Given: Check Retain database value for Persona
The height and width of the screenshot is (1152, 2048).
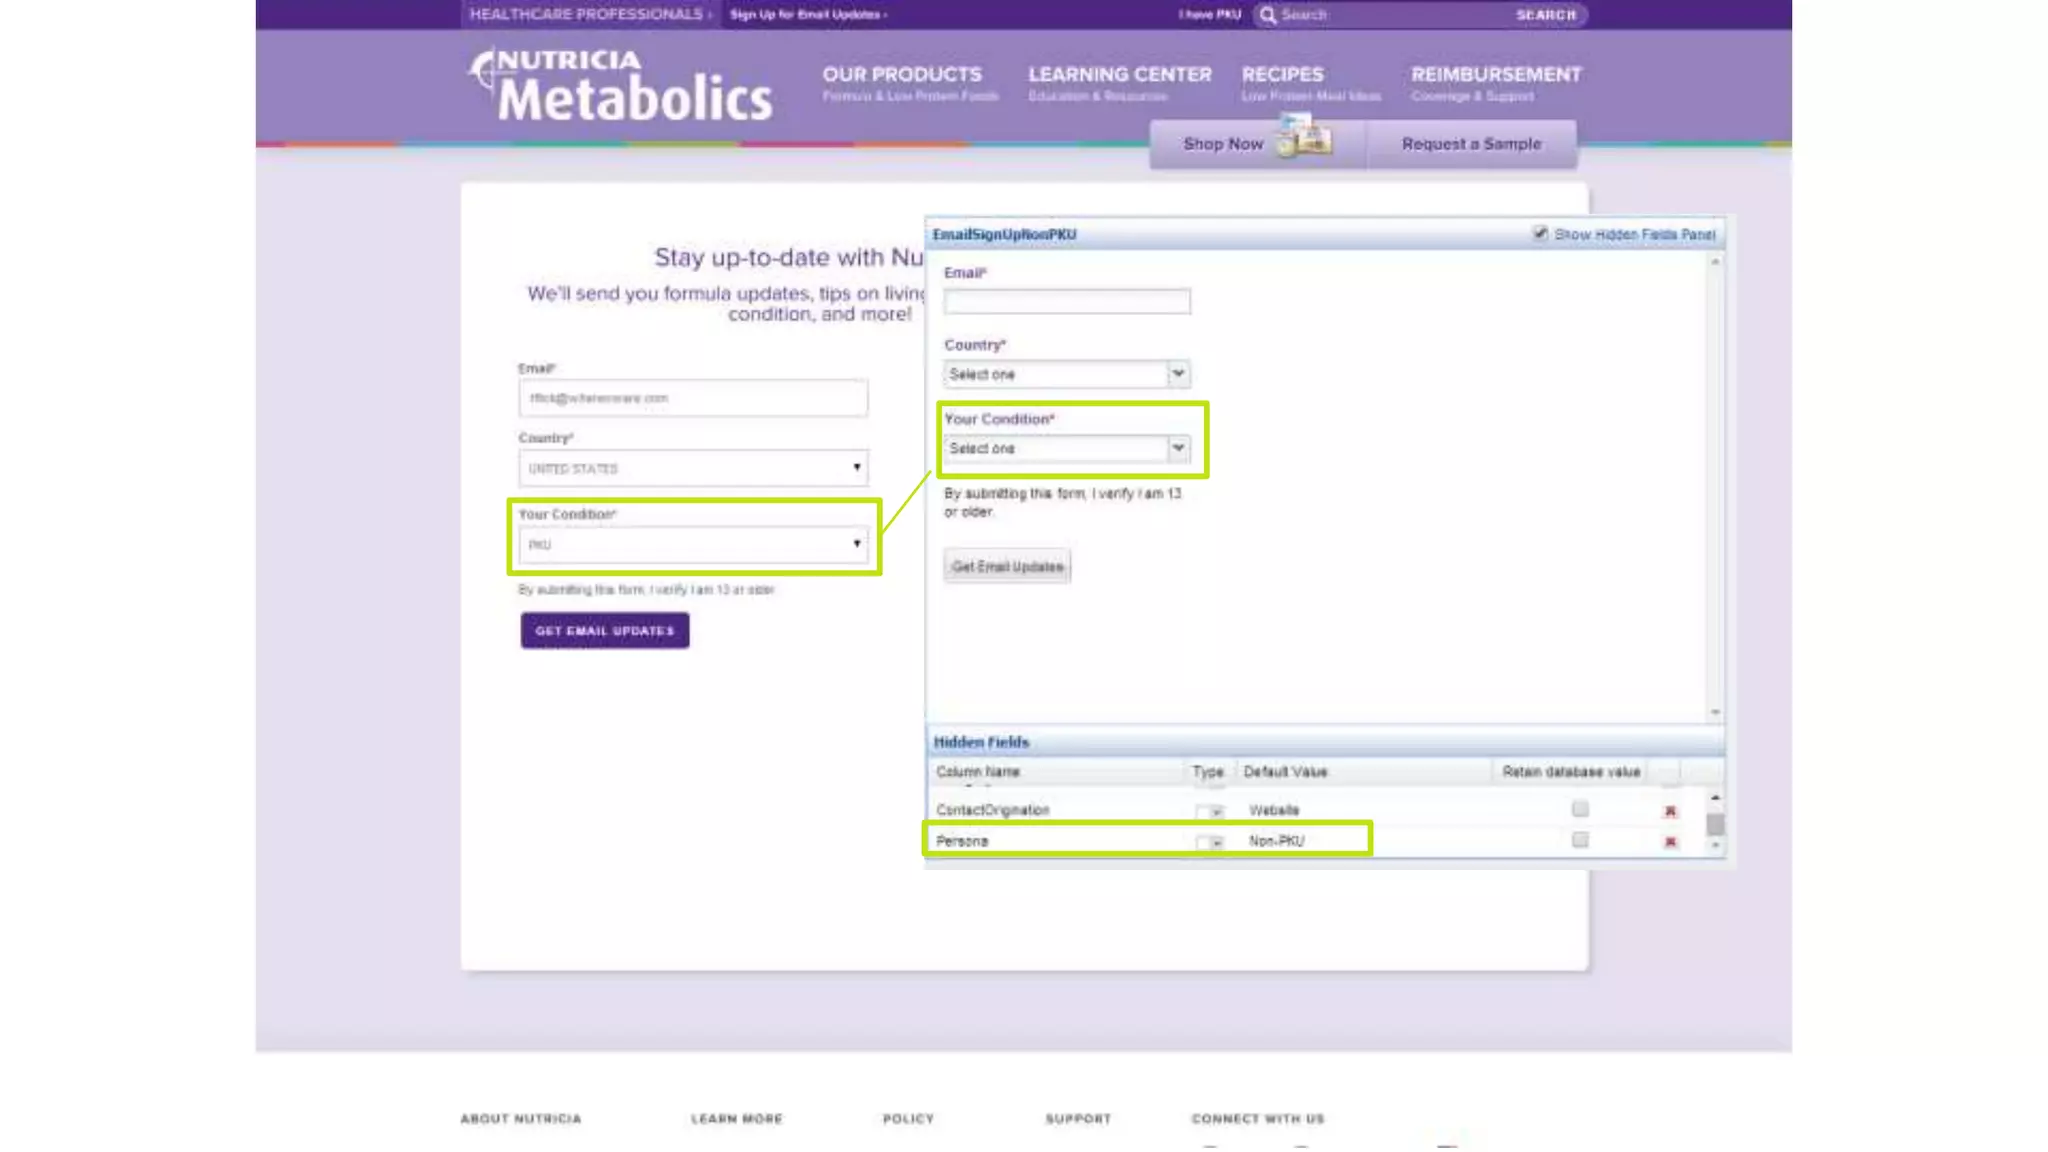Looking at the screenshot, I should (1579, 840).
